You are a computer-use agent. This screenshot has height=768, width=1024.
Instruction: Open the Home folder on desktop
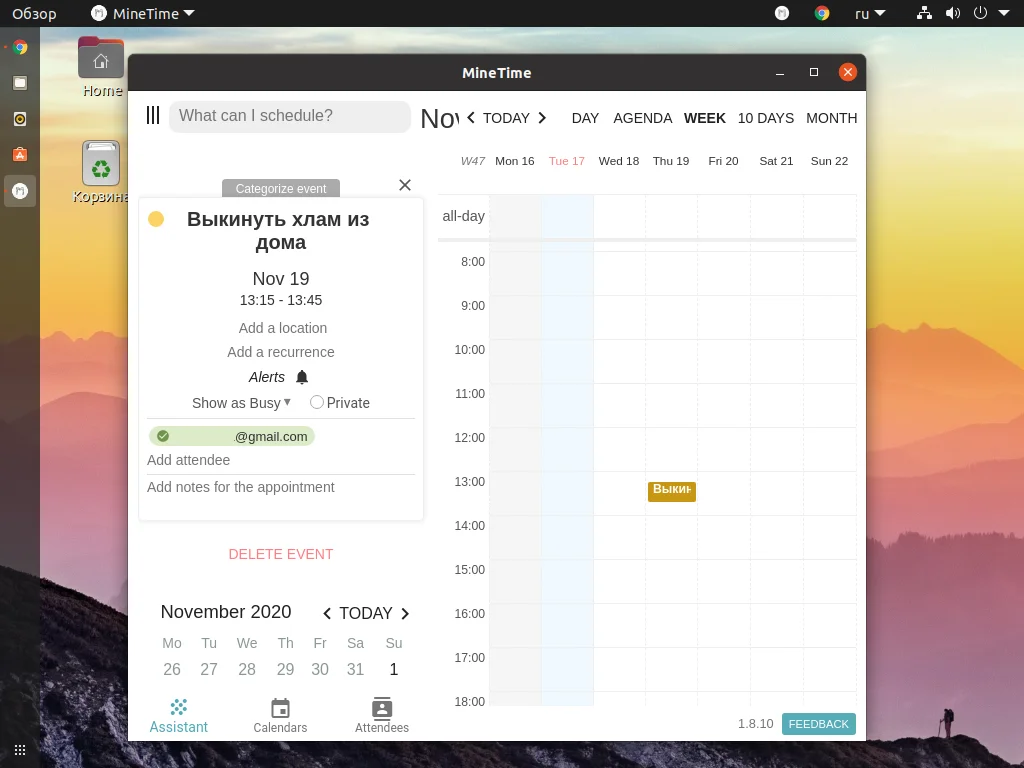[101, 67]
